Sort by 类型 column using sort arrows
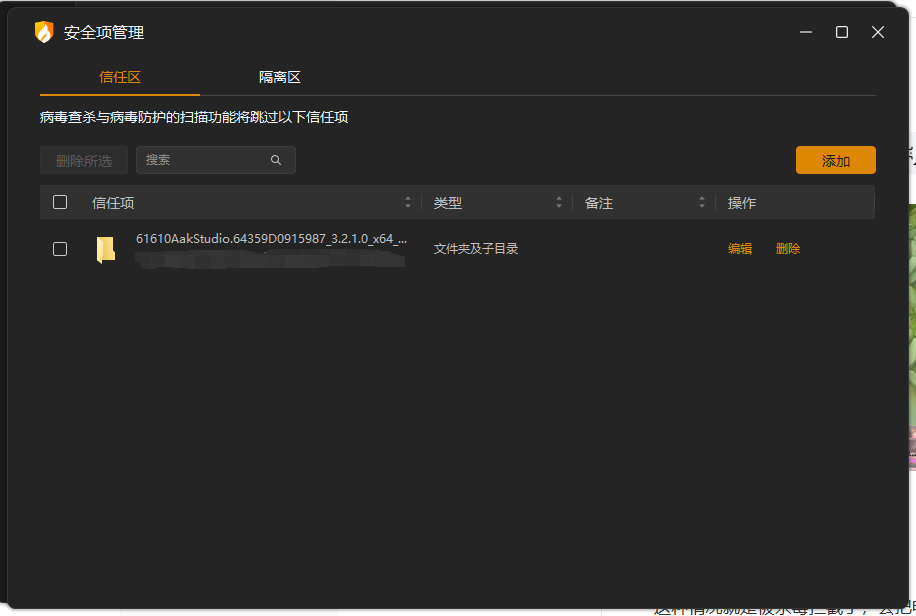This screenshot has width=916, height=616. pos(559,203)
